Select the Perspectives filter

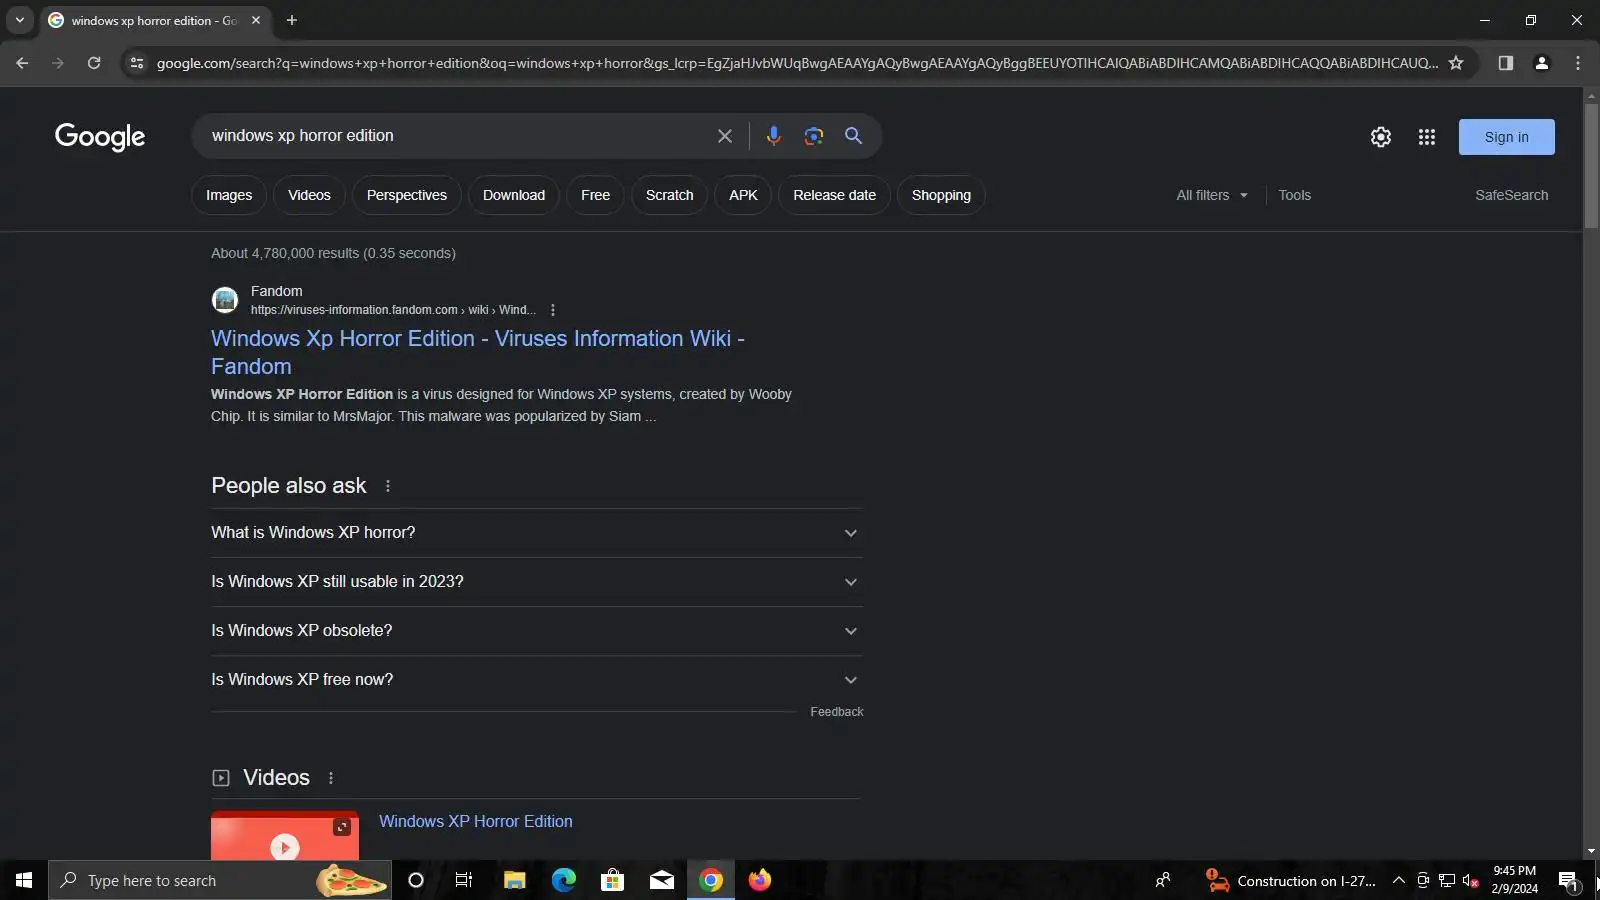click(407, 195)
